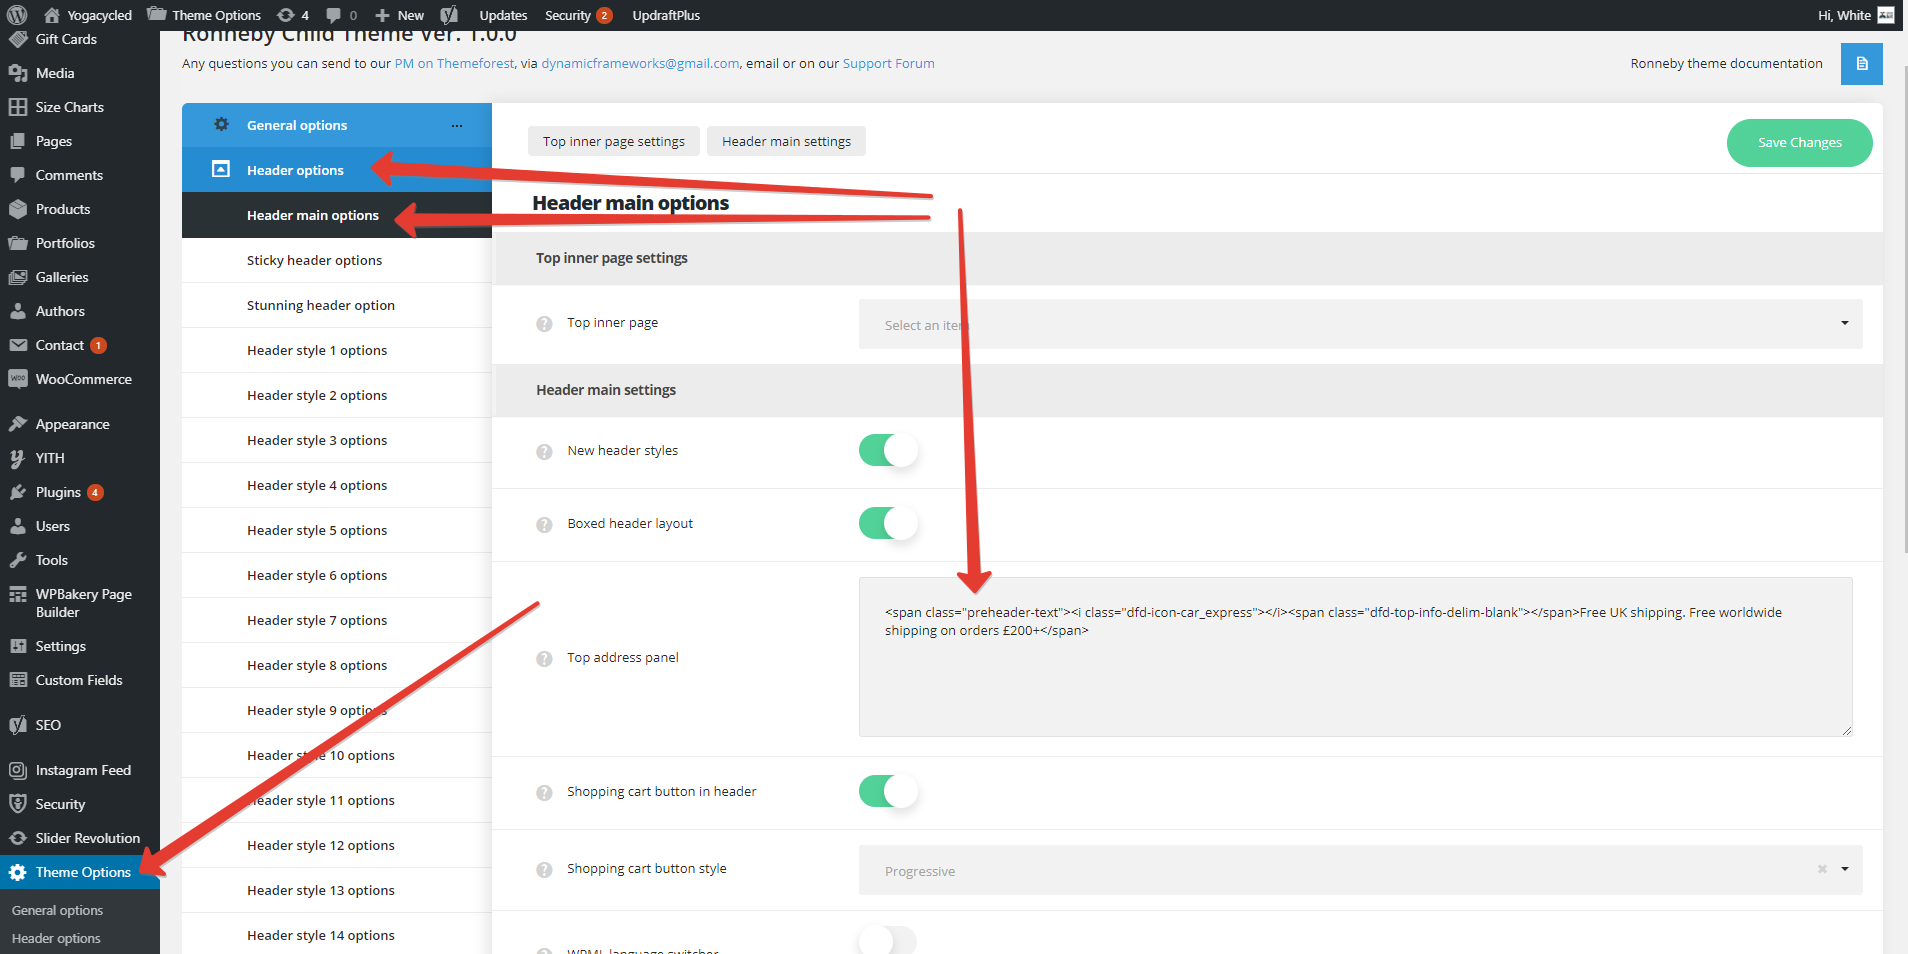
Task: Open Sticky header options section
Action: 314,261
